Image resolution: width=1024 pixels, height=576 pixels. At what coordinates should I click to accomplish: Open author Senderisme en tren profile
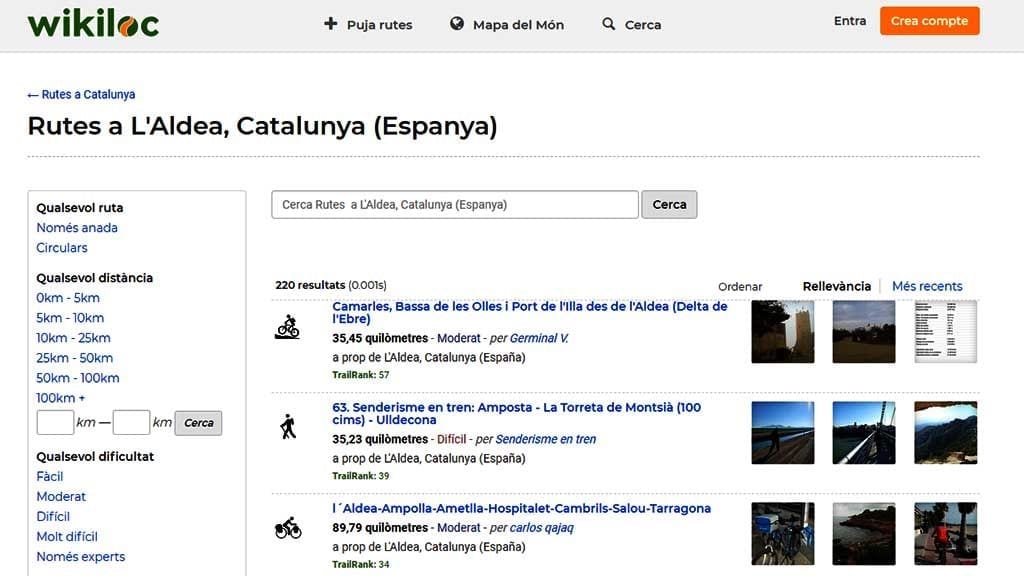[x=546, y=440]
